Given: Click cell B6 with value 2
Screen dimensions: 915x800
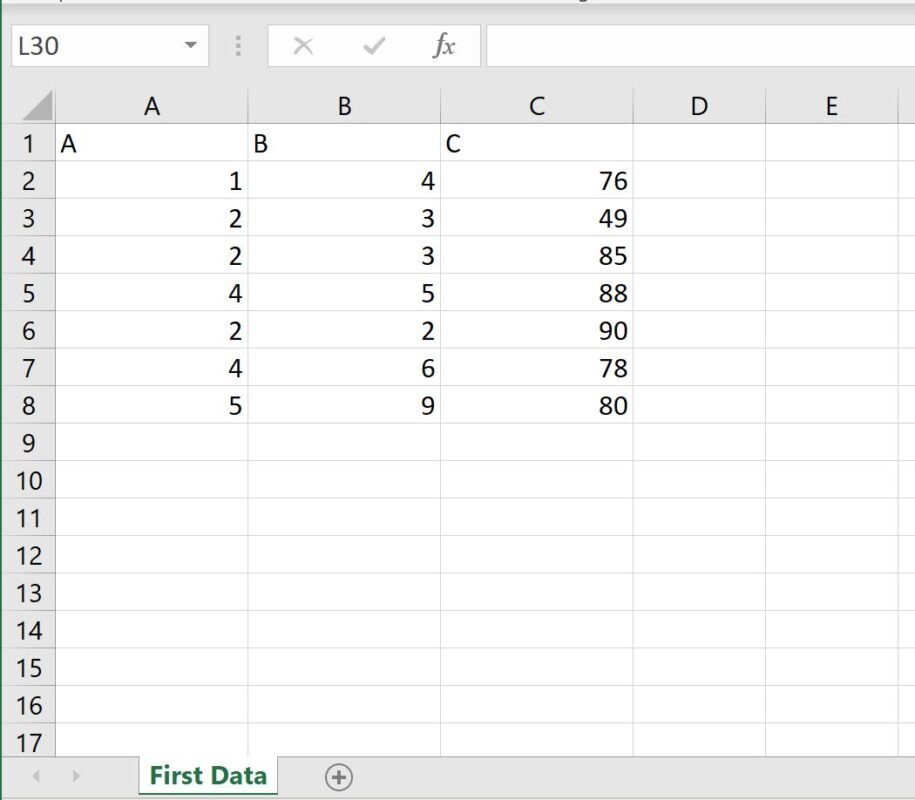Looking at the screenshot, I should (x=344, y=330).
